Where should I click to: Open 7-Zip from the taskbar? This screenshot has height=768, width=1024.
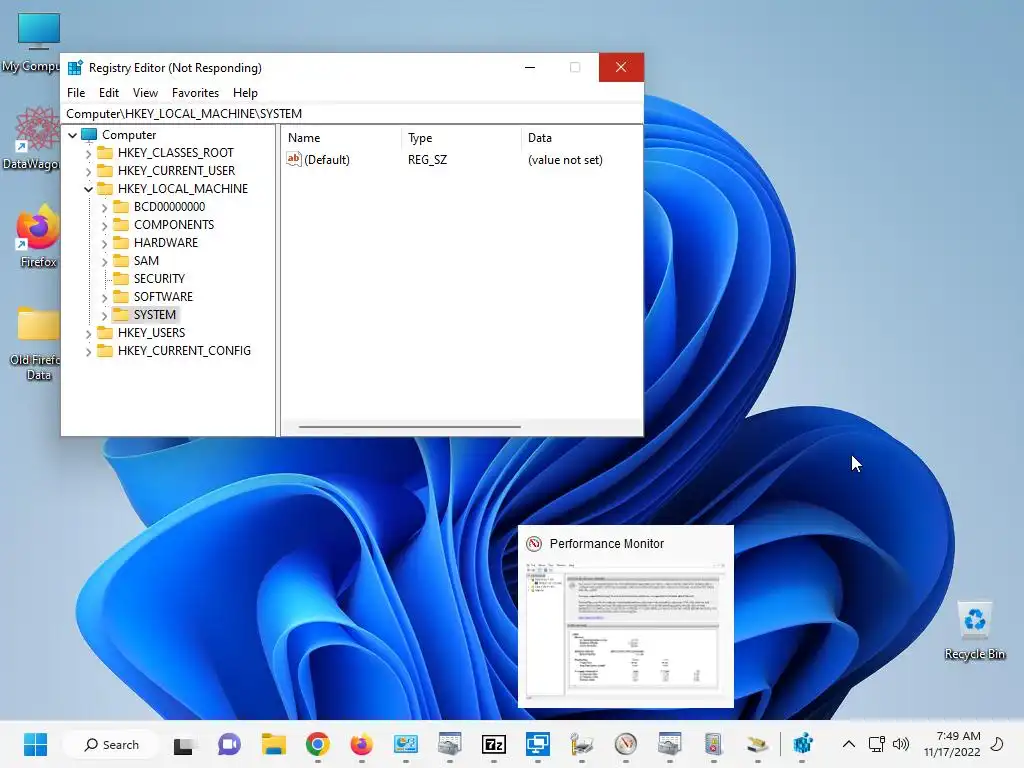[x=494, y=744]
